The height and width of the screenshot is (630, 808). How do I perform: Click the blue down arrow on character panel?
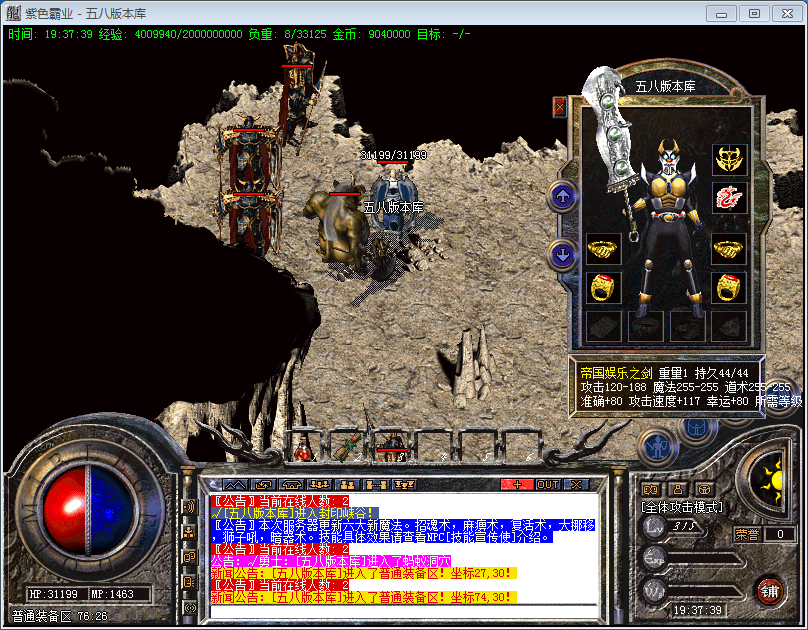[x=563, y=254]
